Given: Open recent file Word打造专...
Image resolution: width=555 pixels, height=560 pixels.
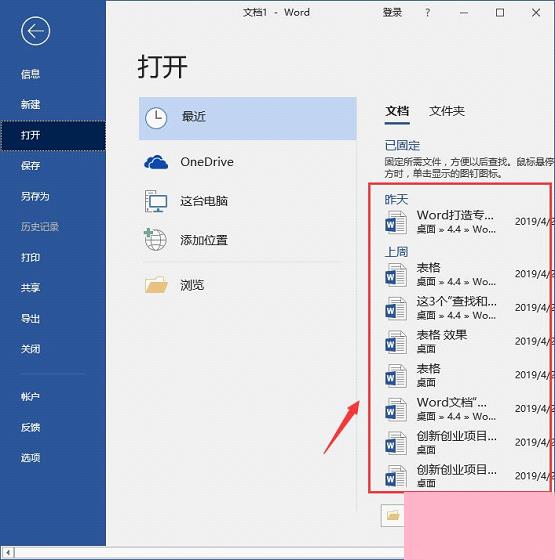Looking at the screenshot, I should (x=455, y=215).
